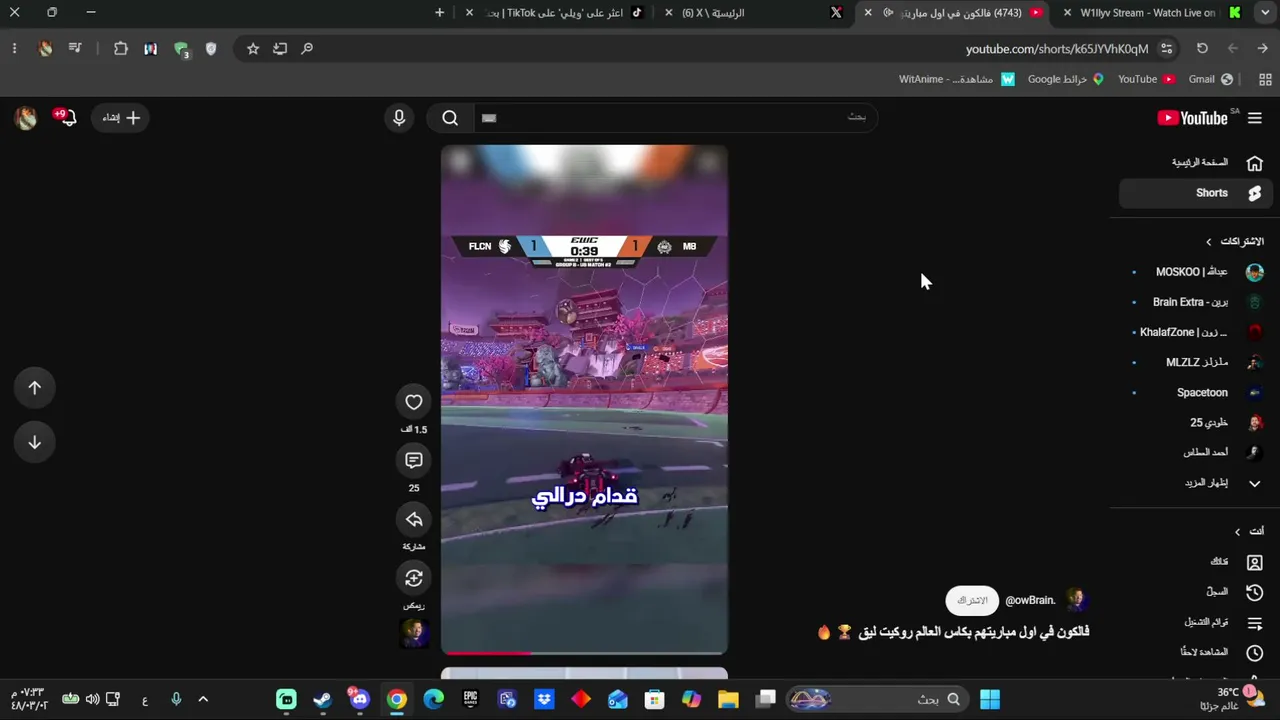Open Watch later (المشاهدة لاحقًا) in sidebar

point(1197,652)
